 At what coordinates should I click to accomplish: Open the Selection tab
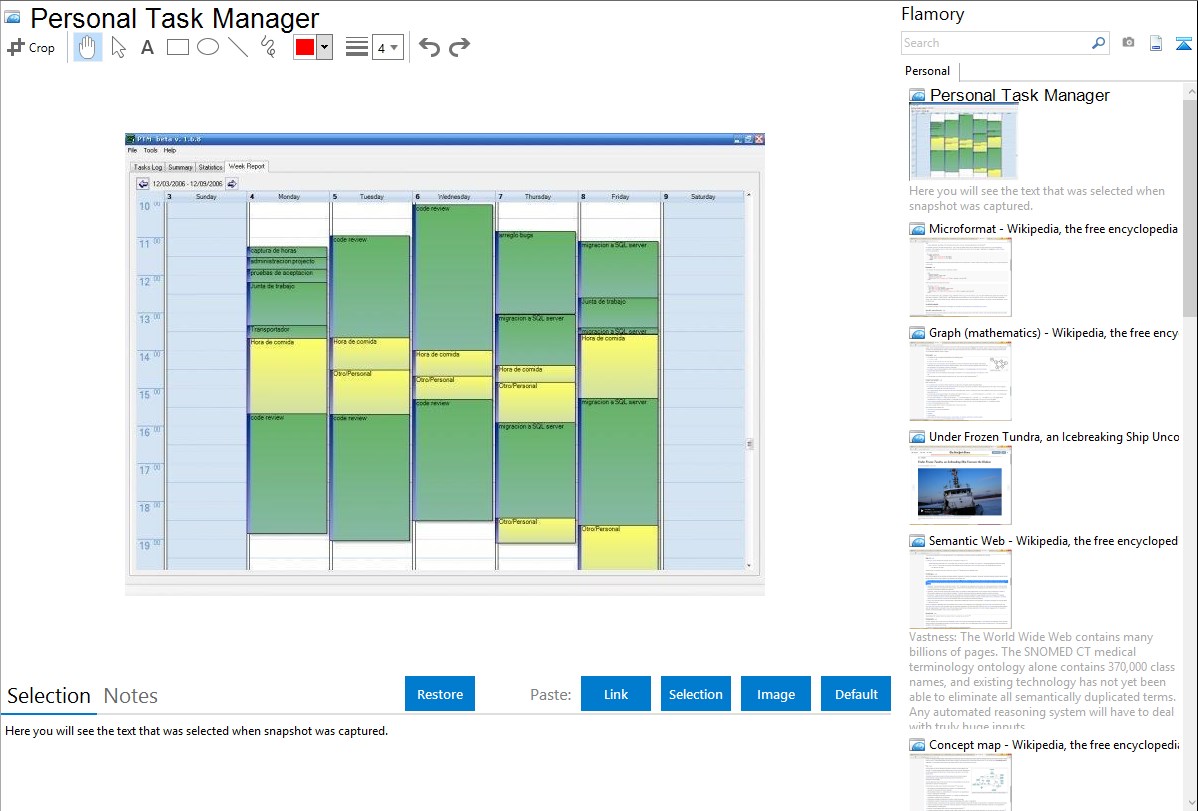(49, 696)
